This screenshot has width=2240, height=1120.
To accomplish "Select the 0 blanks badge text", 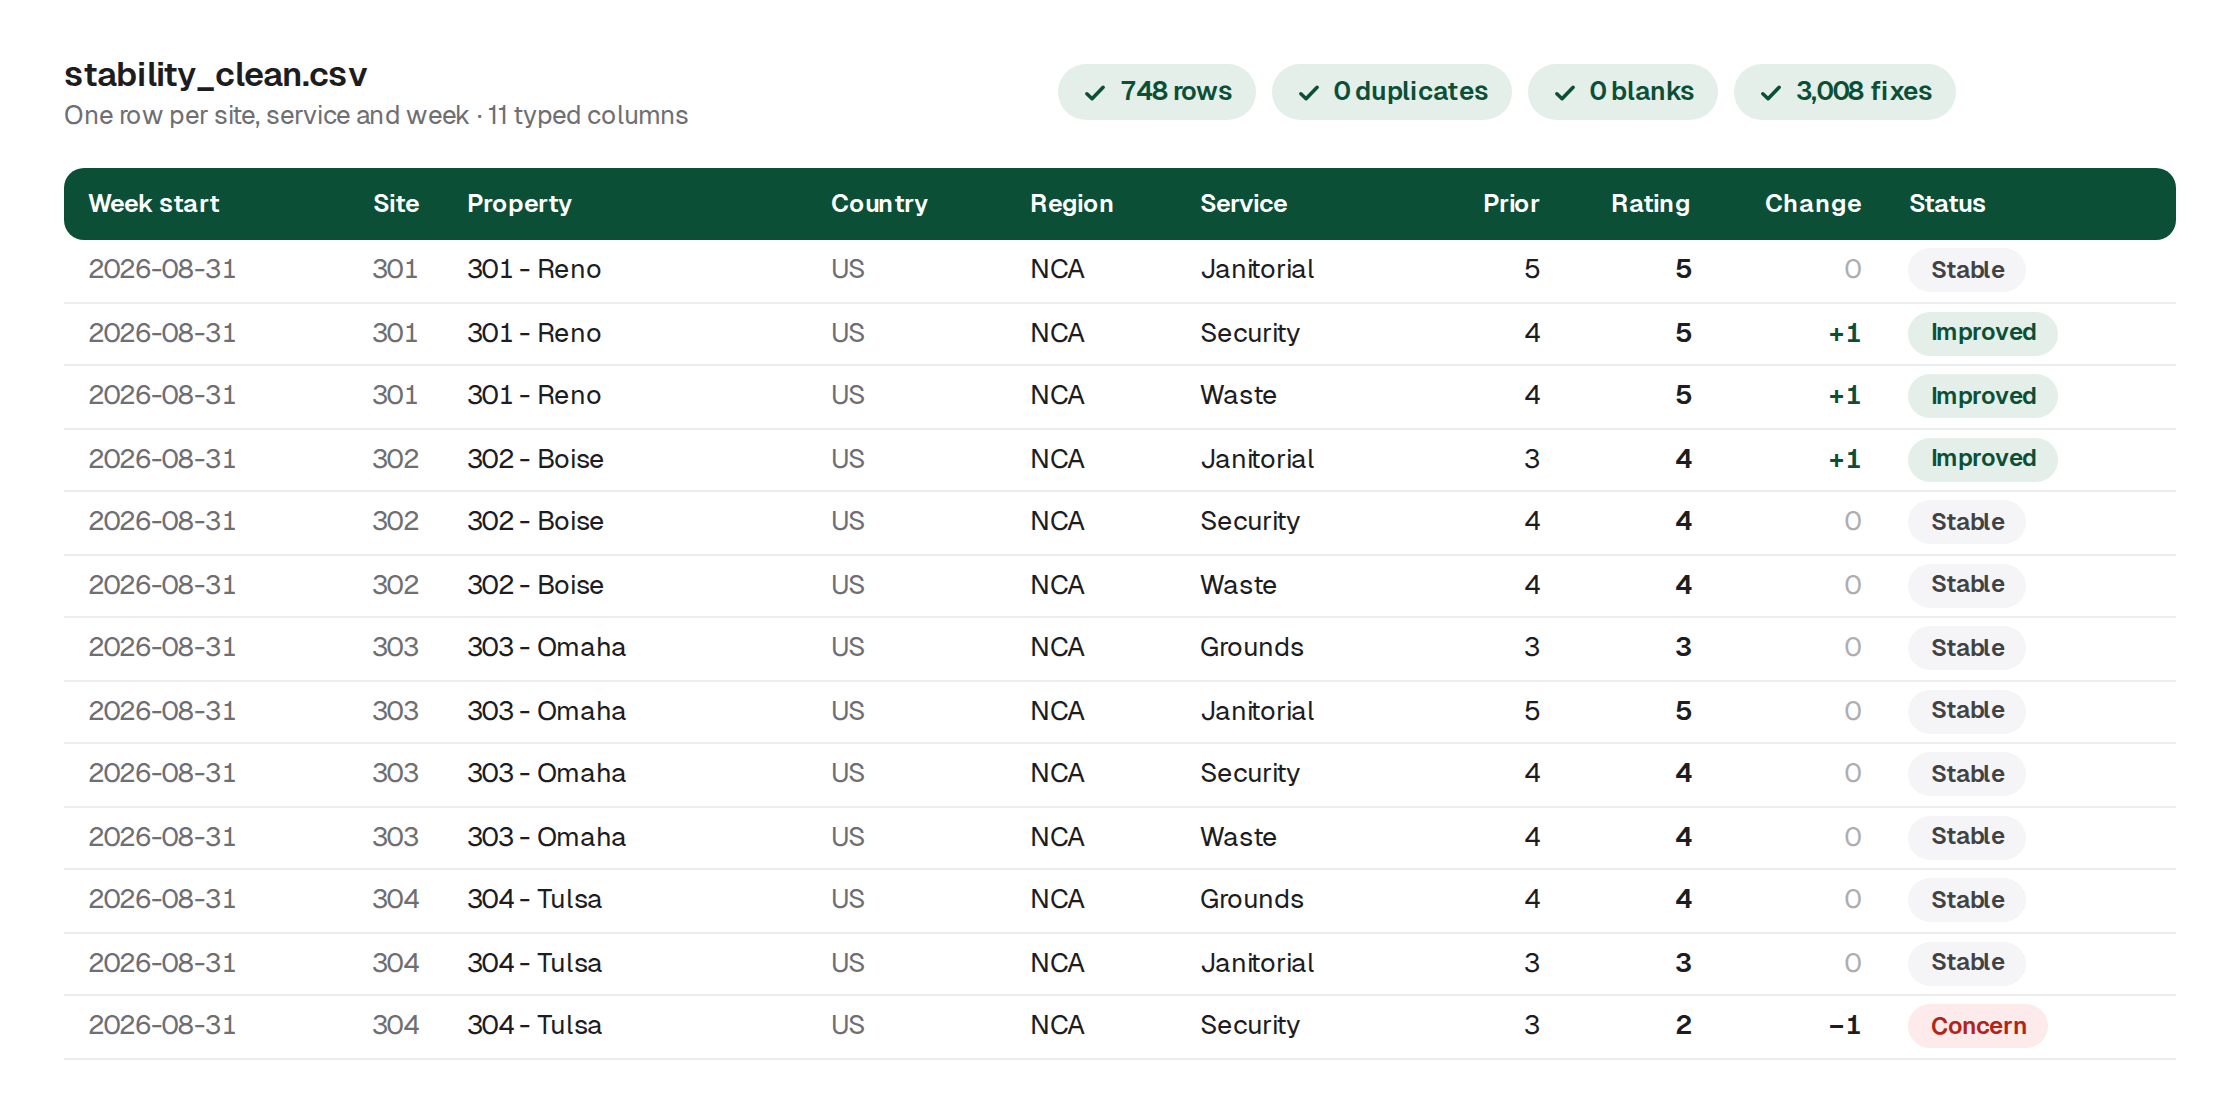I will tap(1641, 91).
